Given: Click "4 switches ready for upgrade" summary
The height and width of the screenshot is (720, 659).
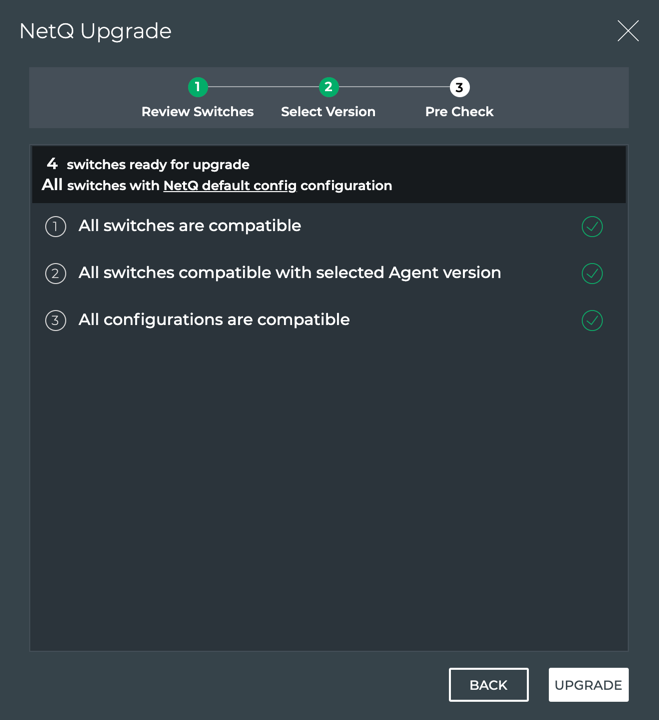Looking at the screenshot, I should (148, 164).
